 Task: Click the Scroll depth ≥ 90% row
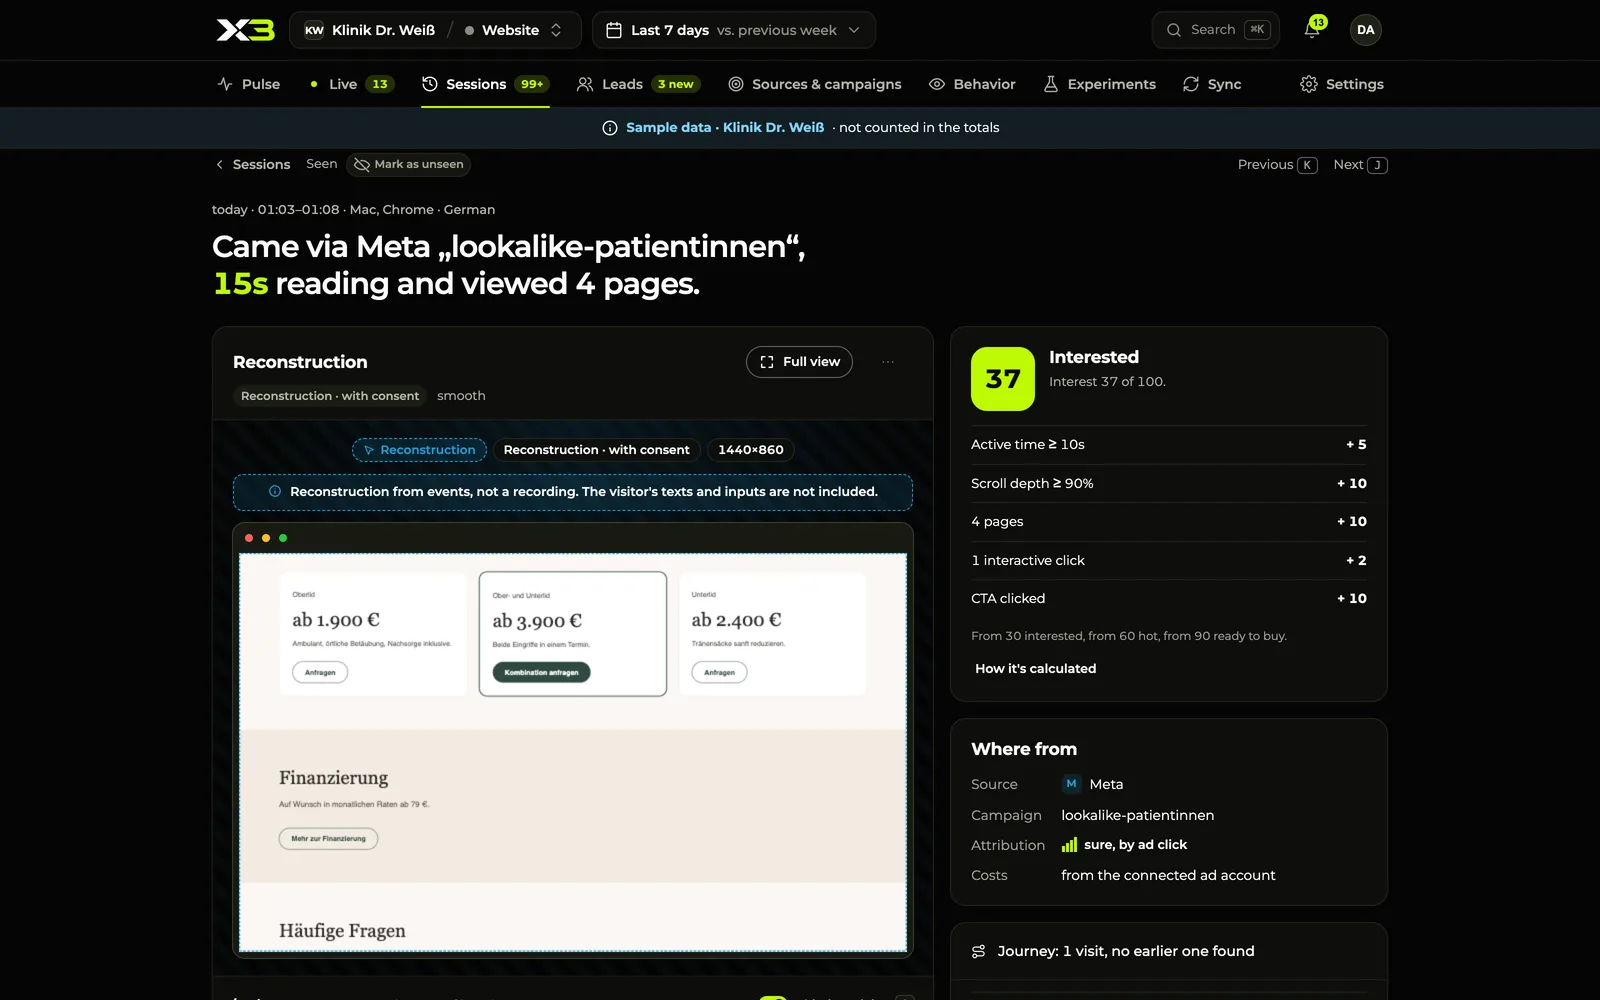coord(1168,483)
